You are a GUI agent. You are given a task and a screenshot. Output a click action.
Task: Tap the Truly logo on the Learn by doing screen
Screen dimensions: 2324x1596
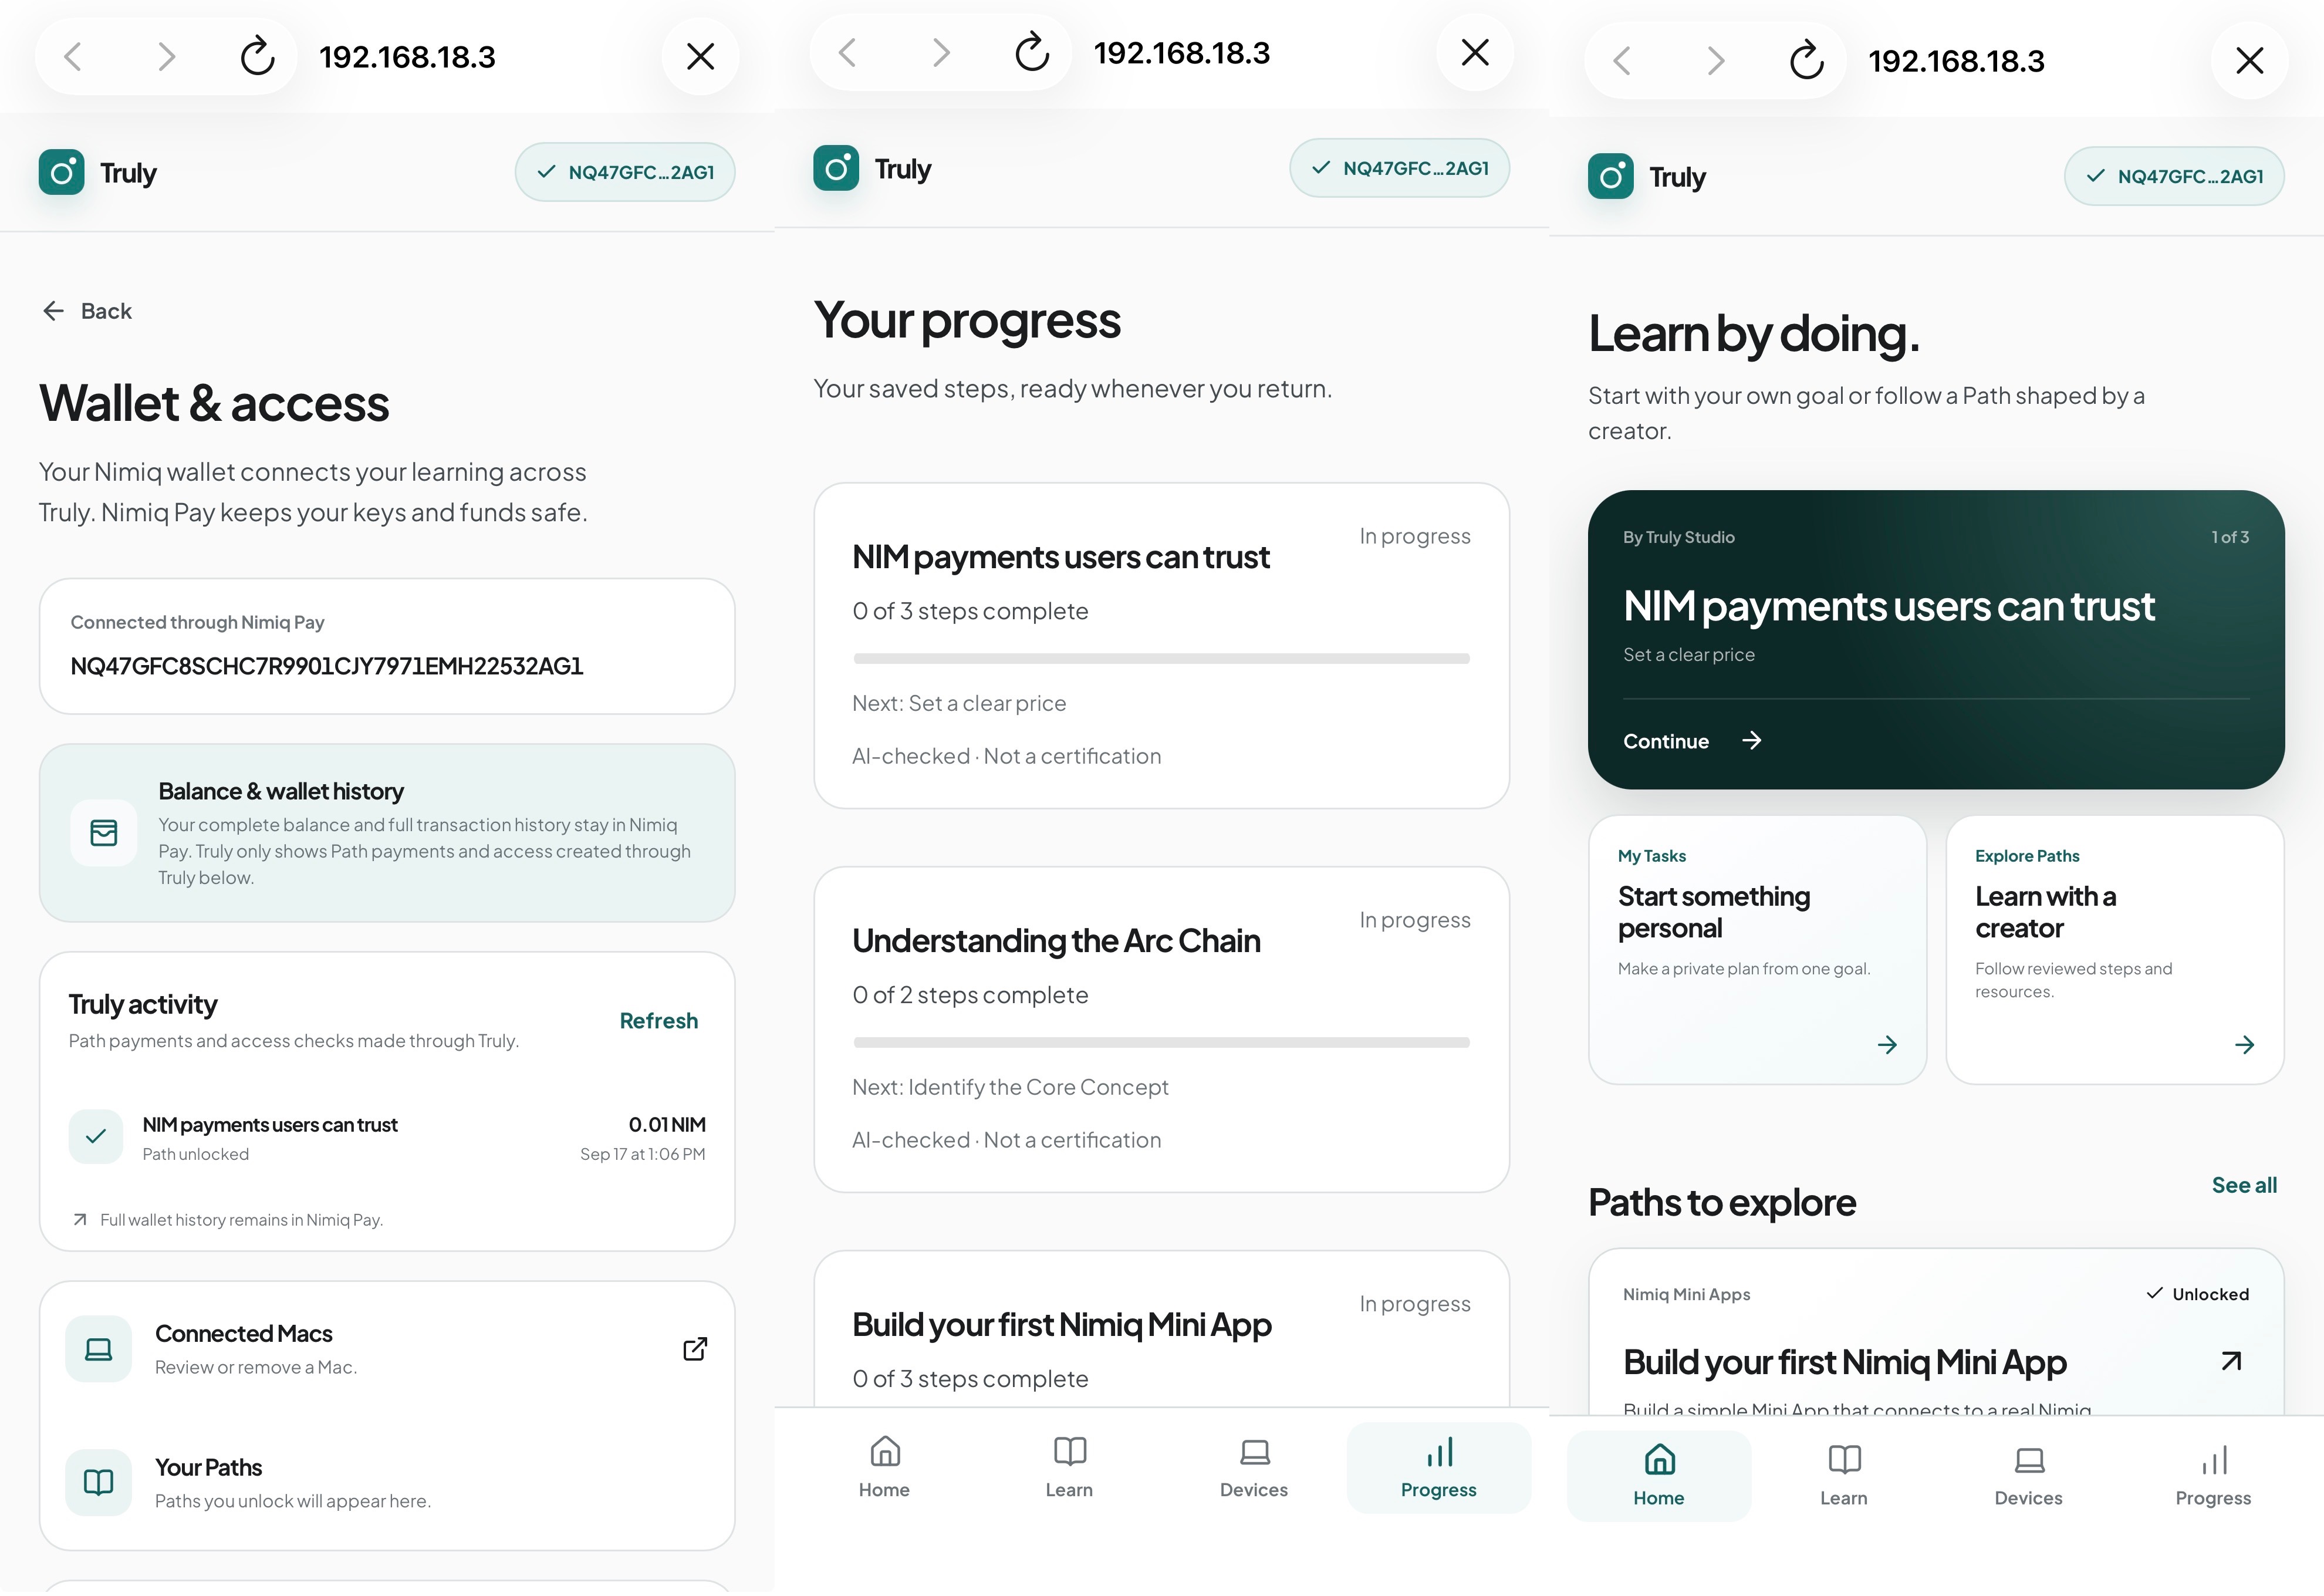click(1611, 177)
